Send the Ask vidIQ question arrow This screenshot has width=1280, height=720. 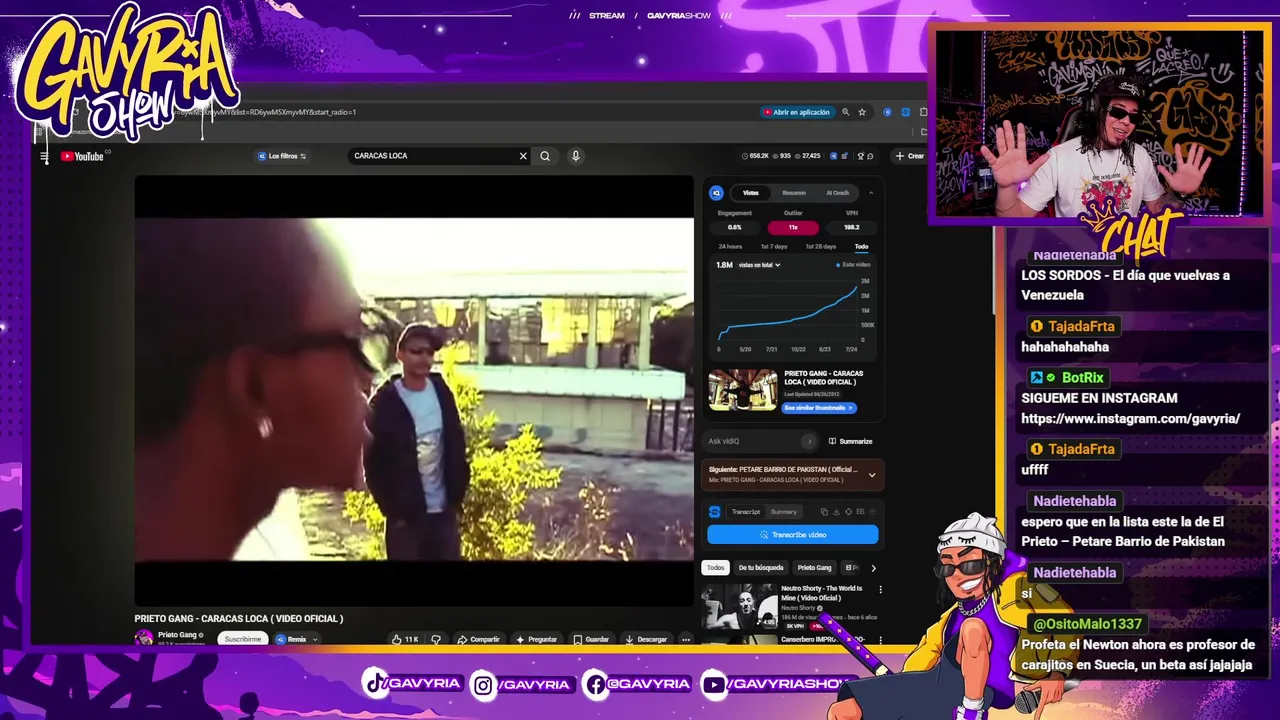pos(809,441)
